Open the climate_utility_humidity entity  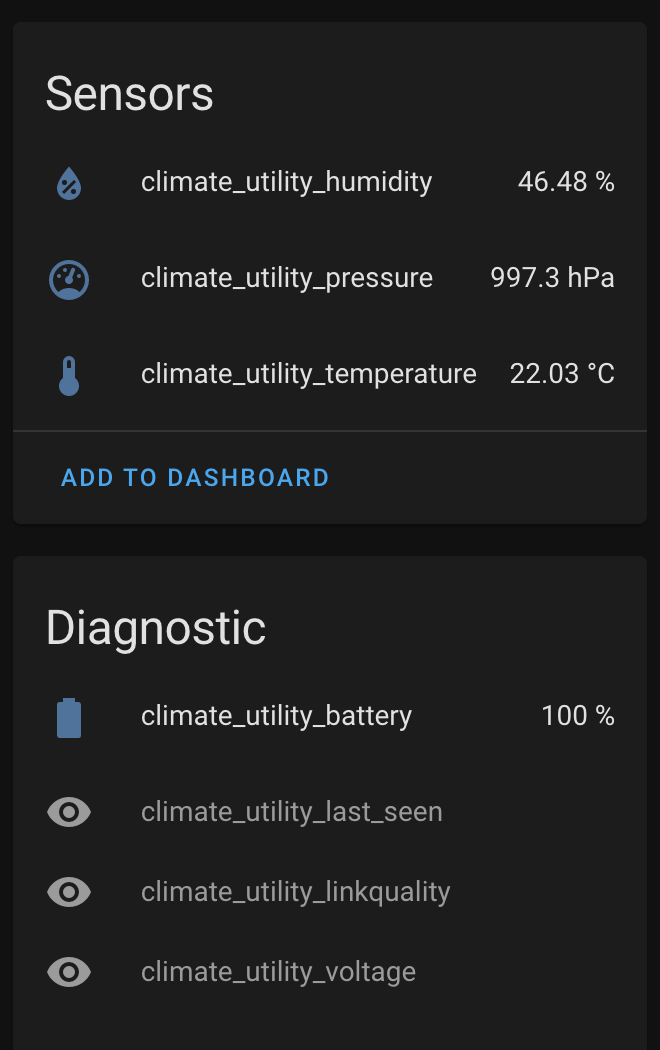(286, 183)
